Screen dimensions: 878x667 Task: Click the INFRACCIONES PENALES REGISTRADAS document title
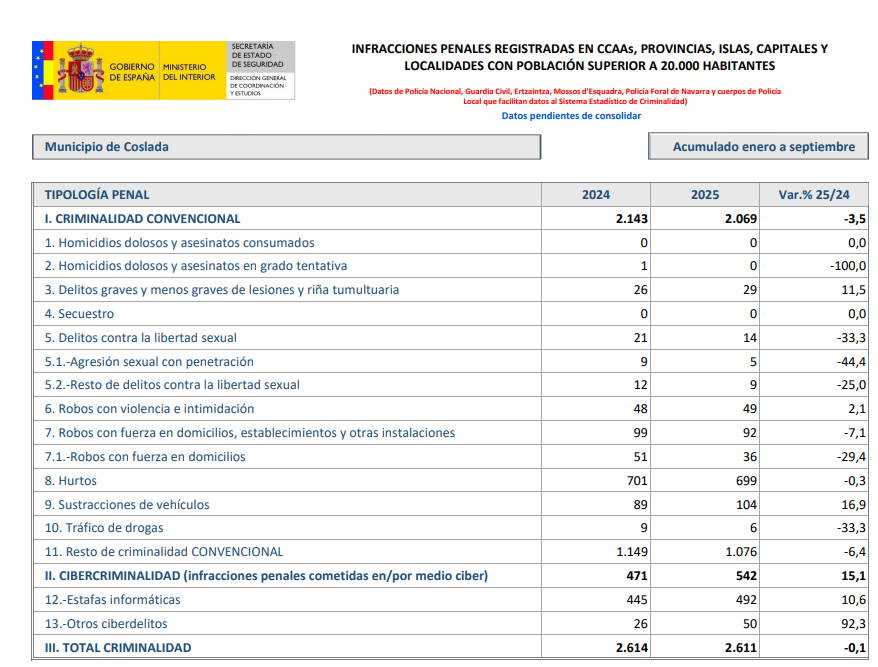click(x=589, y=57)
